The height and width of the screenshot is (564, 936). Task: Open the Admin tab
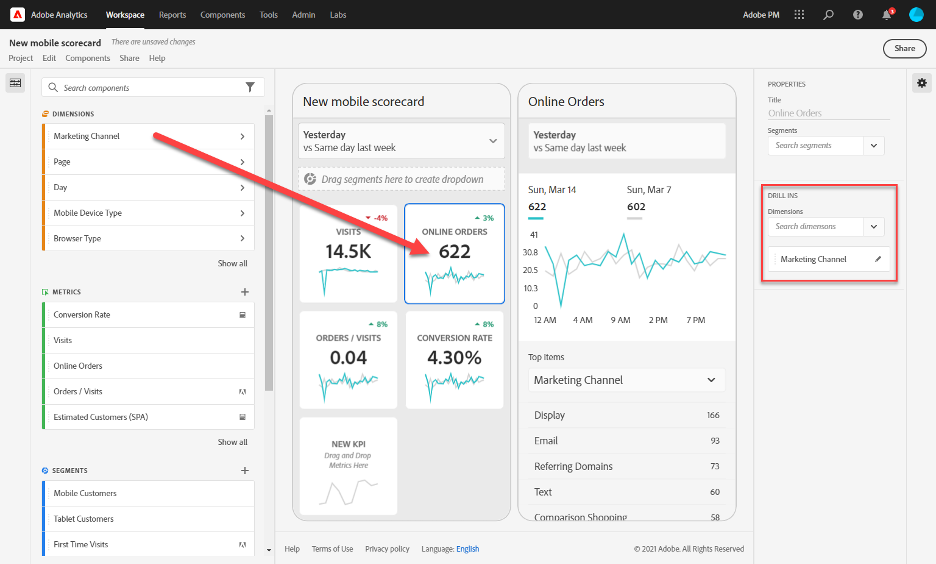click(303, 15)
